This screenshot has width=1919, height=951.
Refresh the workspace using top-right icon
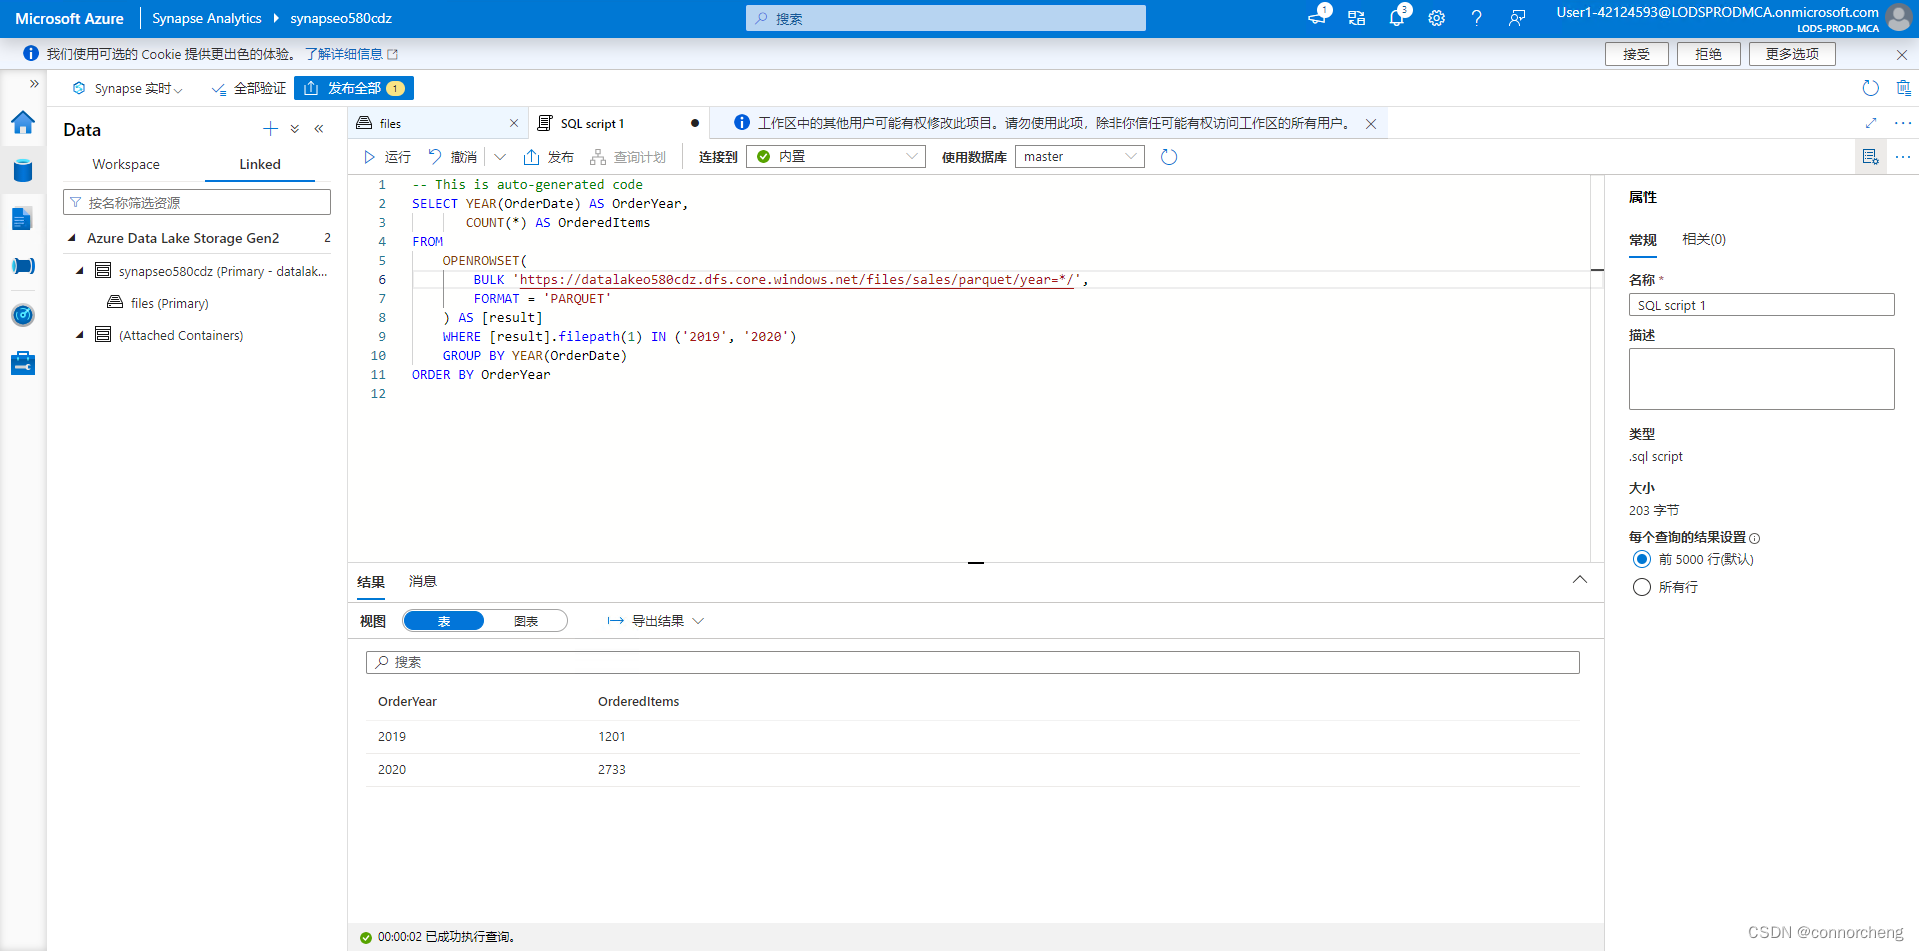tap(1871, 88)
